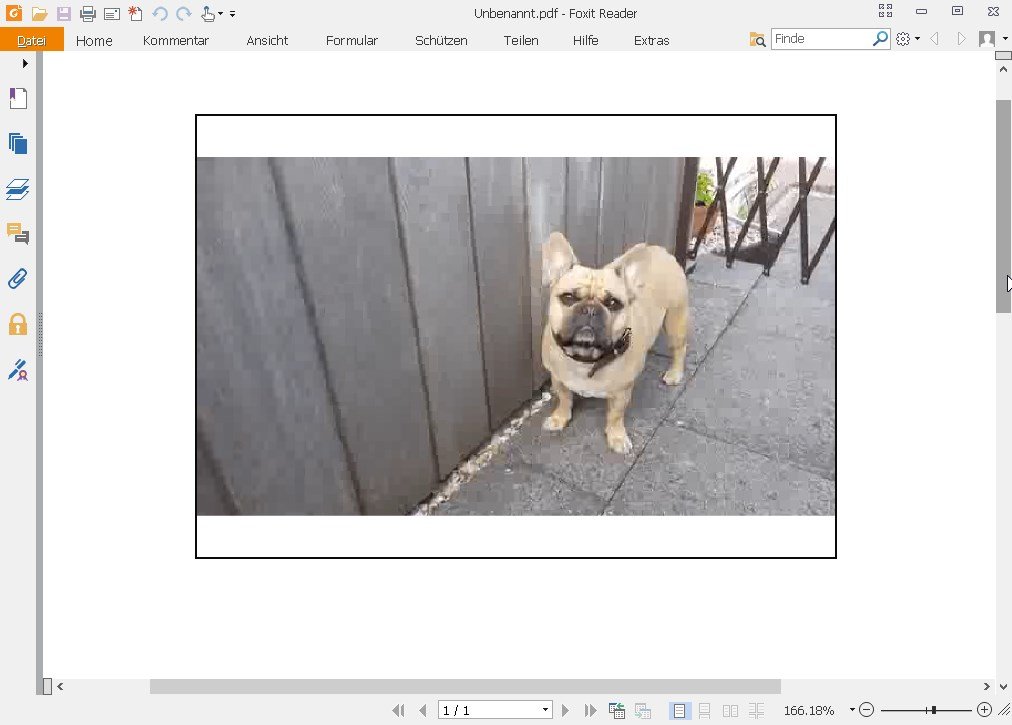1012x725 pixels.
Task: Click the Redo arrow icon
Action: 183,13
